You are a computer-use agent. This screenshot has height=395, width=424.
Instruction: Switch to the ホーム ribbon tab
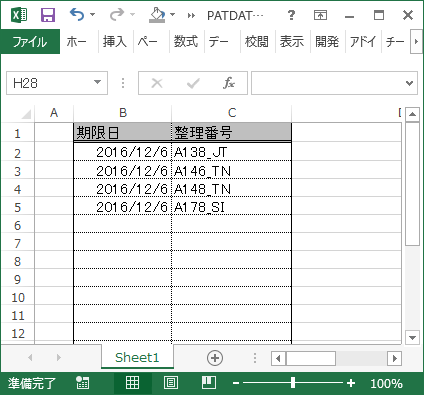76,42
